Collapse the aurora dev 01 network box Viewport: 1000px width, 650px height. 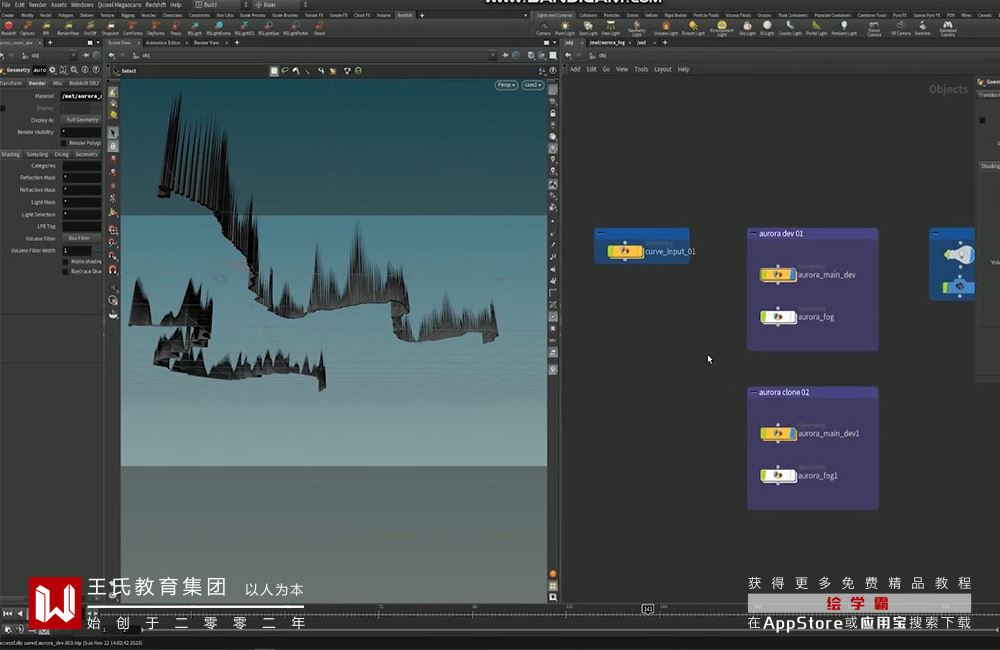coord(754,233)
